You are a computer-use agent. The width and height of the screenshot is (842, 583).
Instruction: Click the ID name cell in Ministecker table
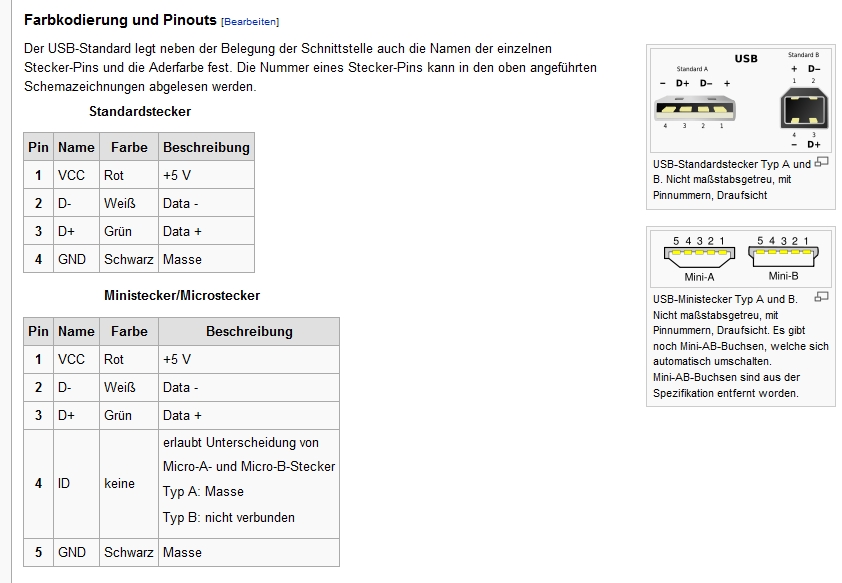[76, 483]
